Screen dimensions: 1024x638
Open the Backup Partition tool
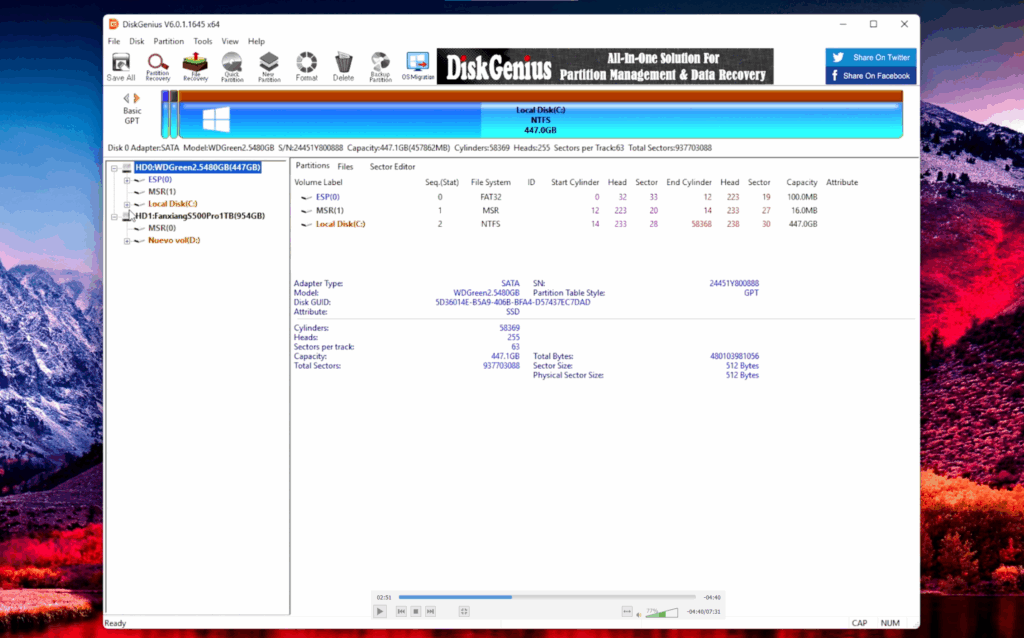pos(380,67)
